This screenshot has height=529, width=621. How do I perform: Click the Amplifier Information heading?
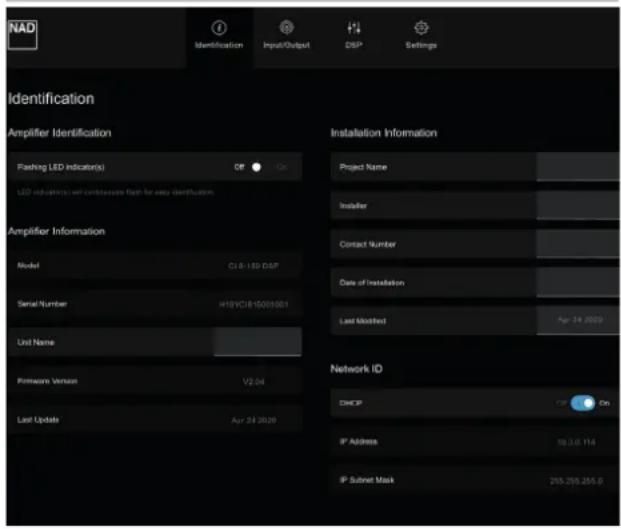[x=57, y=231]
